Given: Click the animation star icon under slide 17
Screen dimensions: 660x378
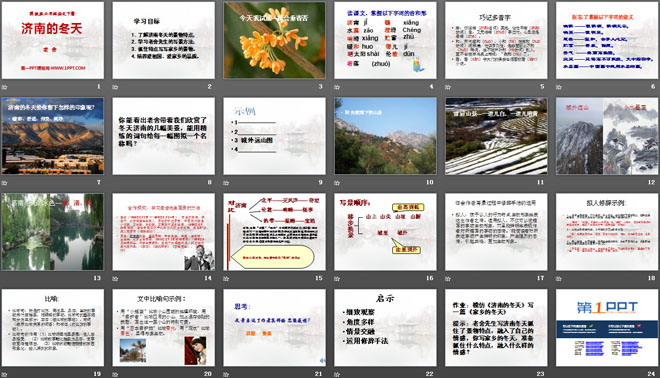Looking at the screenshot, I should click(448, 278).
